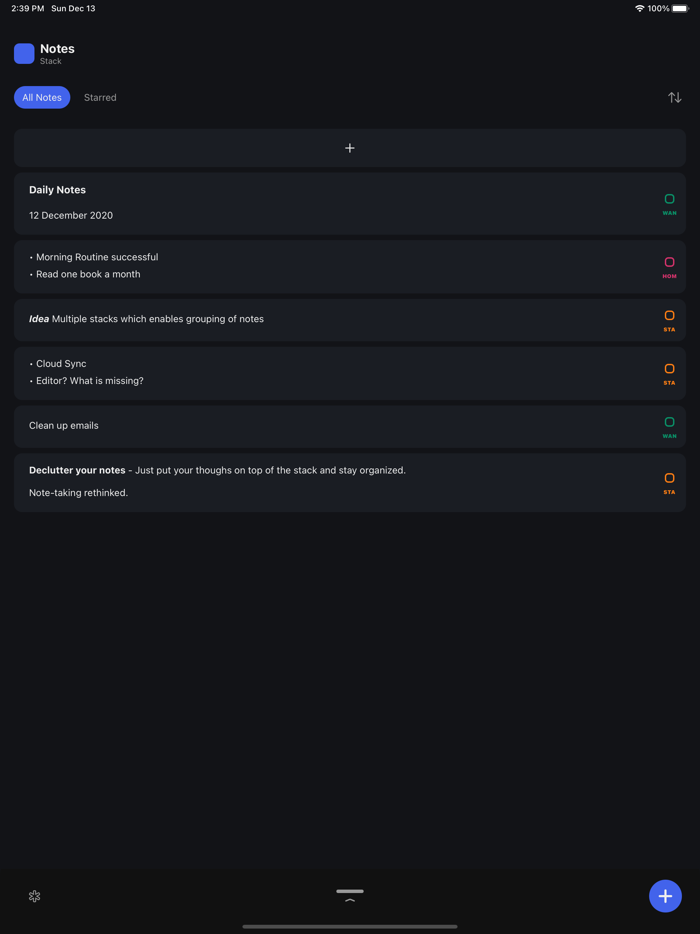Open the Daily Notes note
700x934 pixels.
click(300, 203)
